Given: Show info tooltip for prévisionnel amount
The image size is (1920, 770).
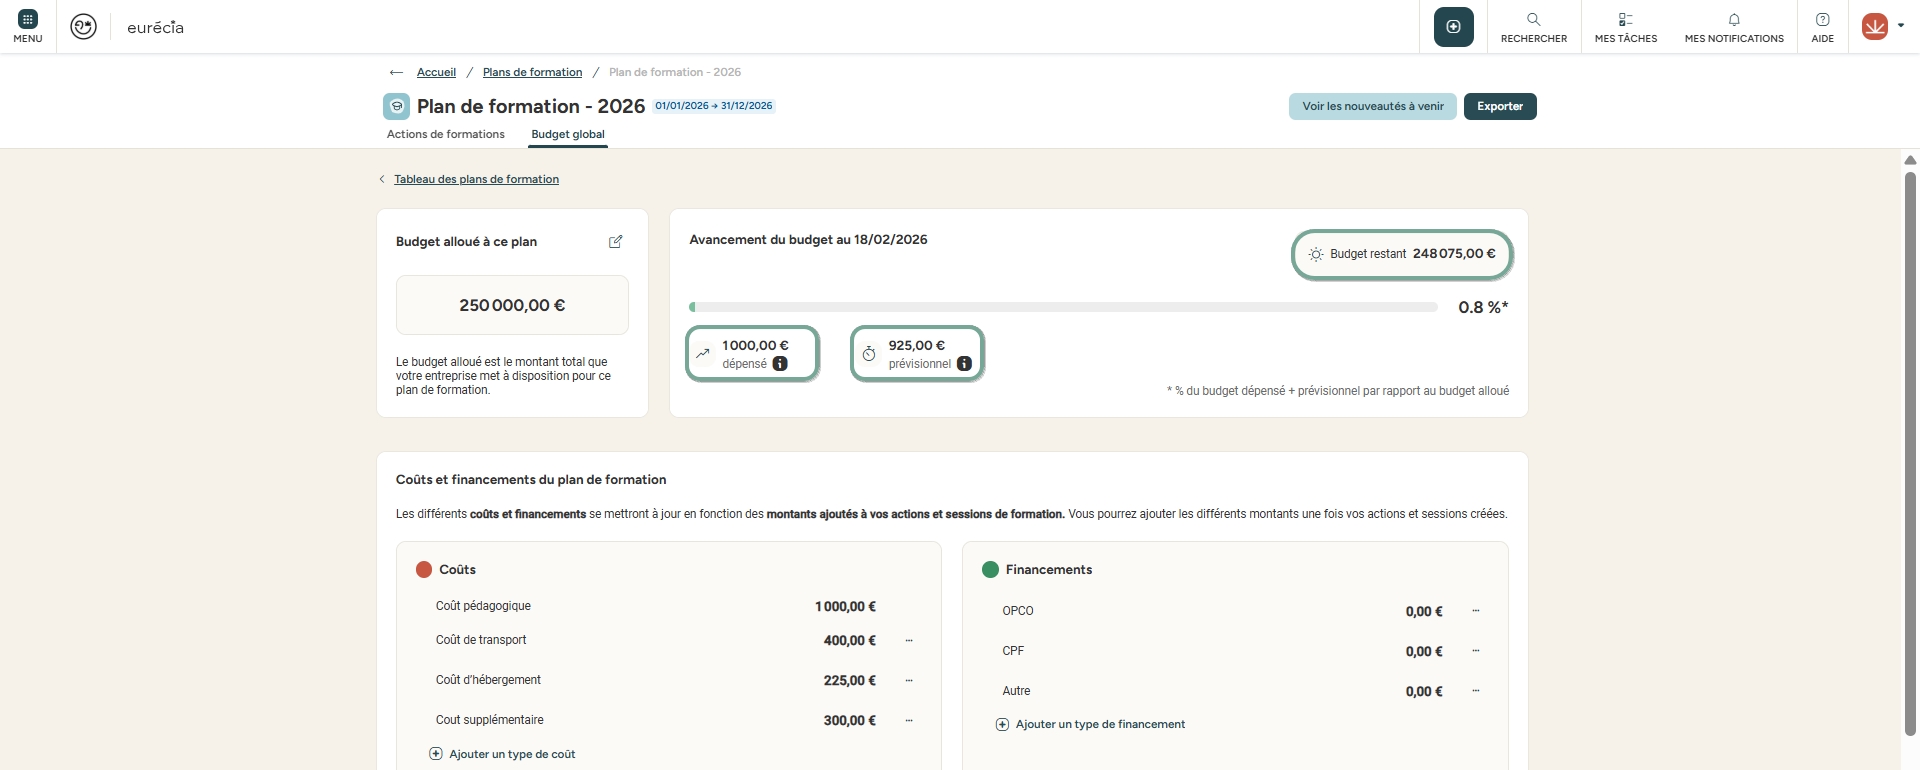Looking at the screenshot, I should (x=964, y=364).
